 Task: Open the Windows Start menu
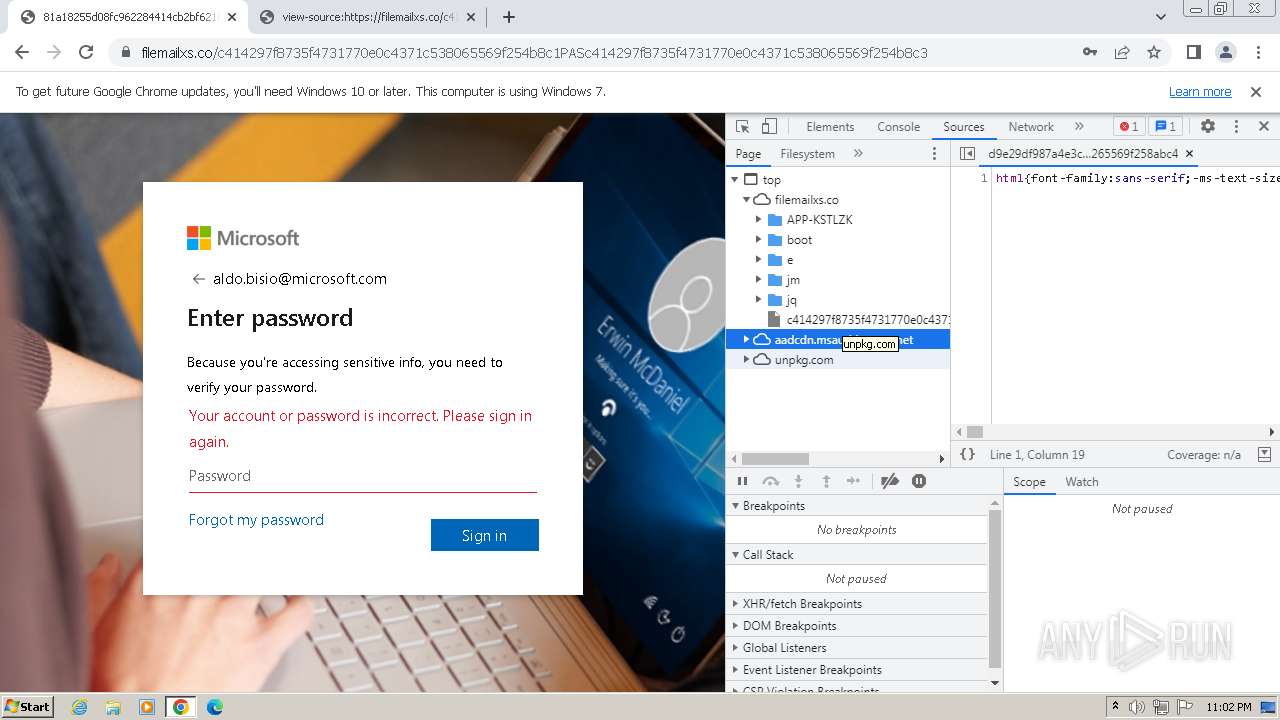[28, 706]
